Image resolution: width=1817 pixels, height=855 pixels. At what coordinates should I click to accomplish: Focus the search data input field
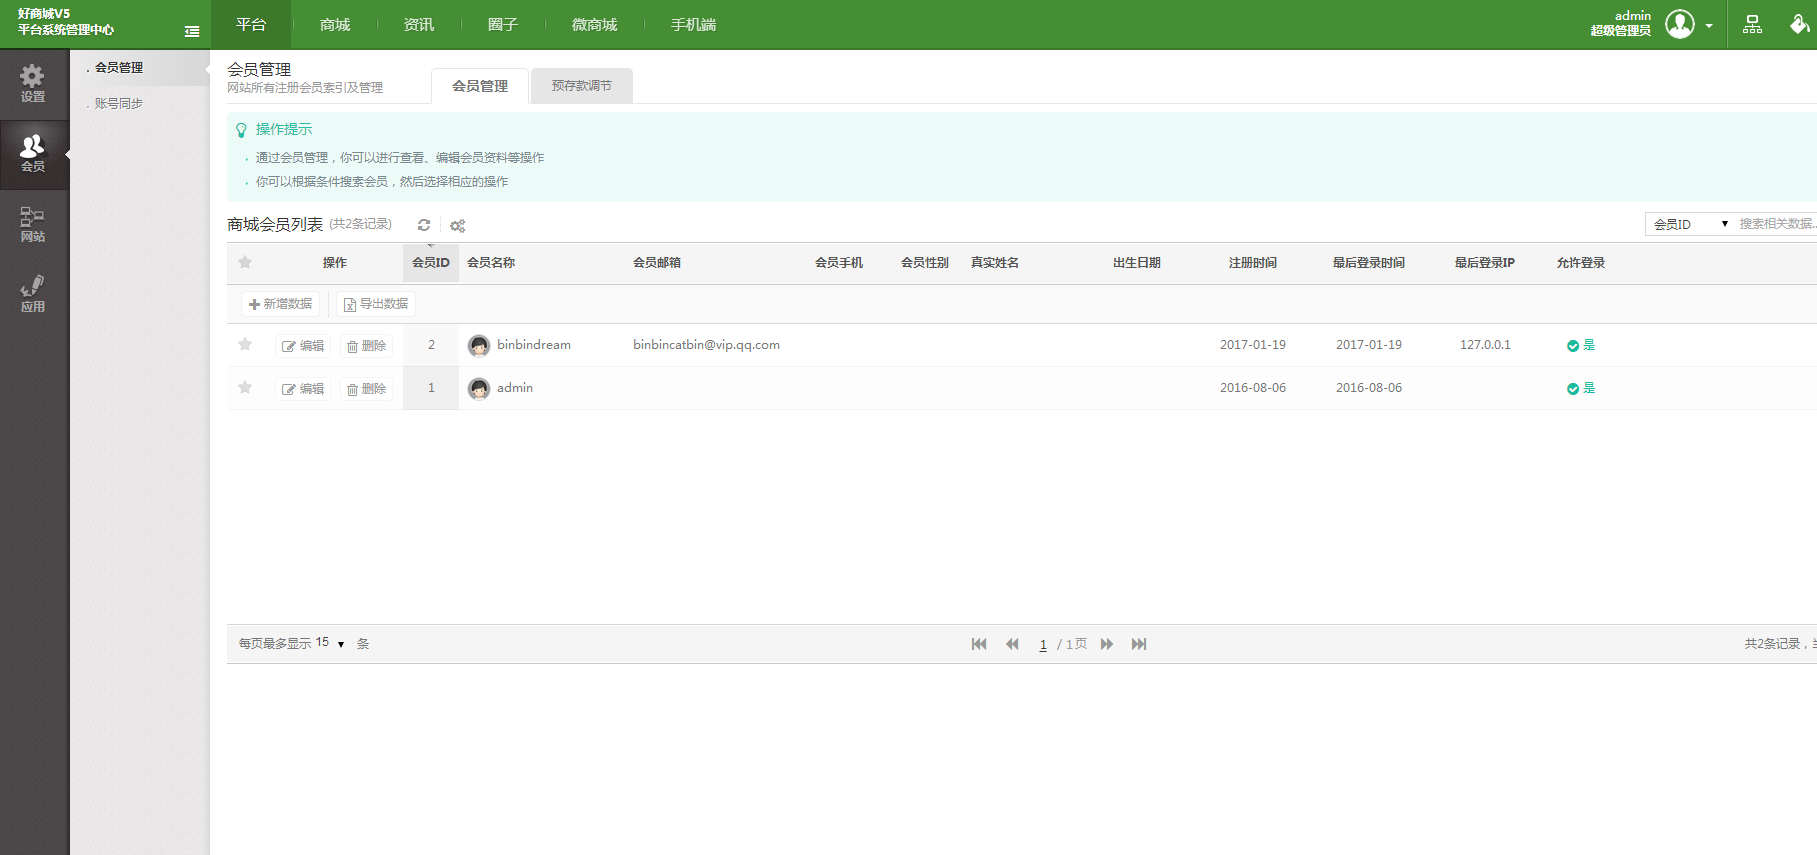pyautogui.click(x=1776, y=224)
